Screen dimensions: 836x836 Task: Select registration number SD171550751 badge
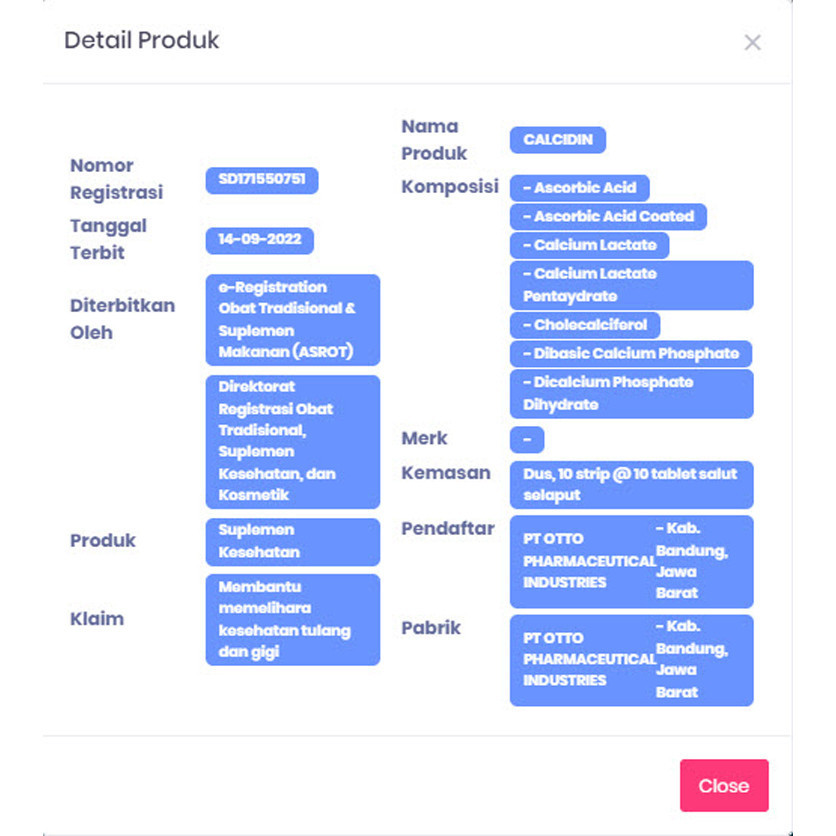point(262,180)
